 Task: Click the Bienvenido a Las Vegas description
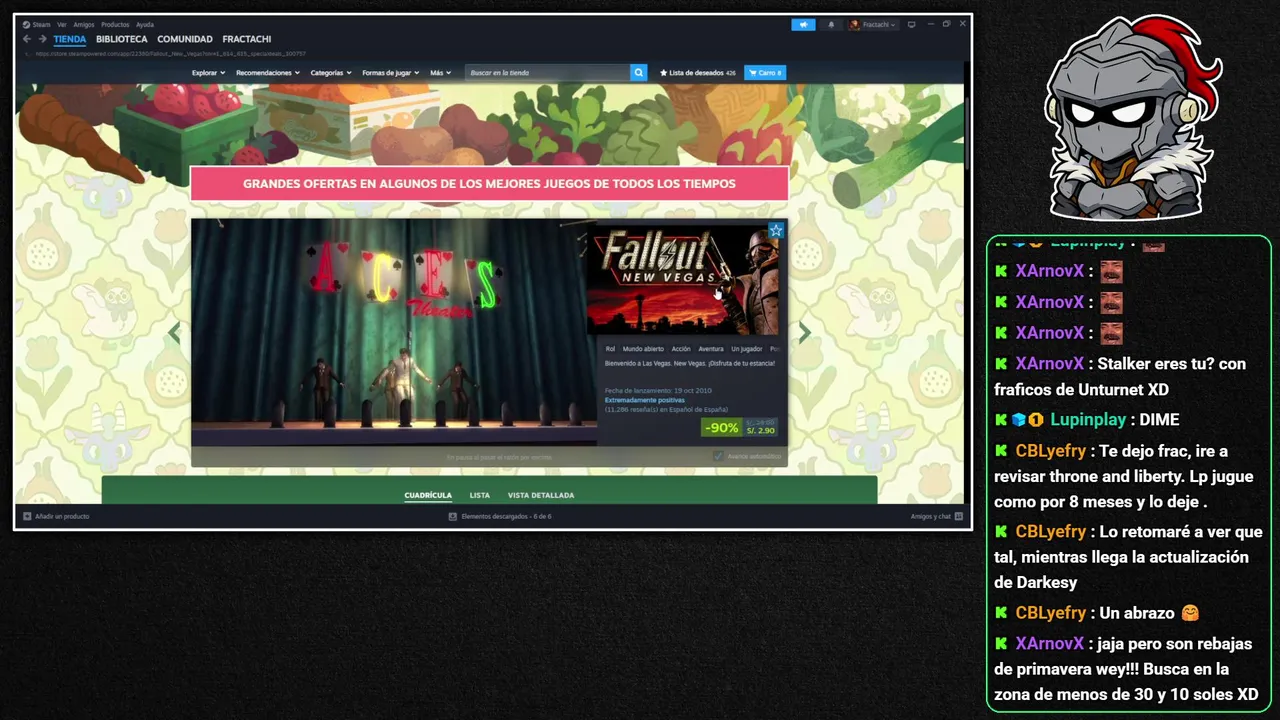(x=690, y=363)
